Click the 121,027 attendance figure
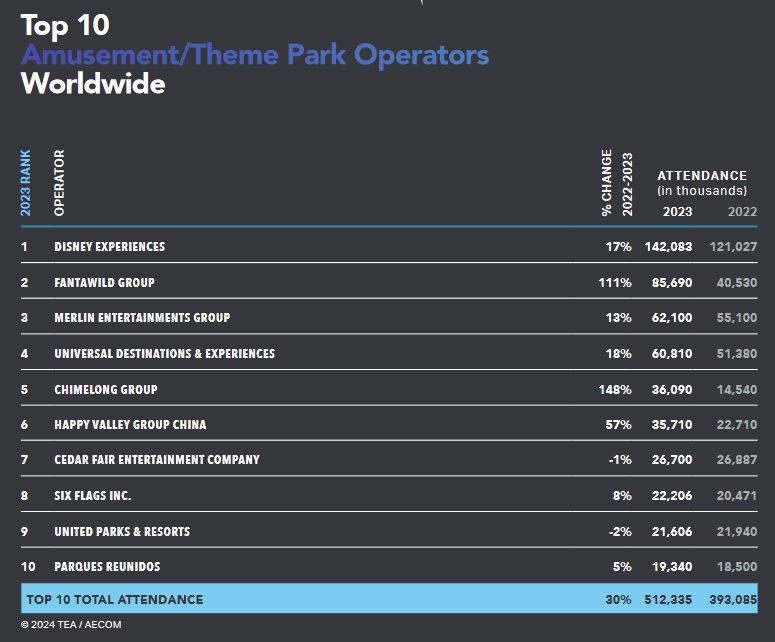This screenshot has width=775, height=642. (733, 247)
